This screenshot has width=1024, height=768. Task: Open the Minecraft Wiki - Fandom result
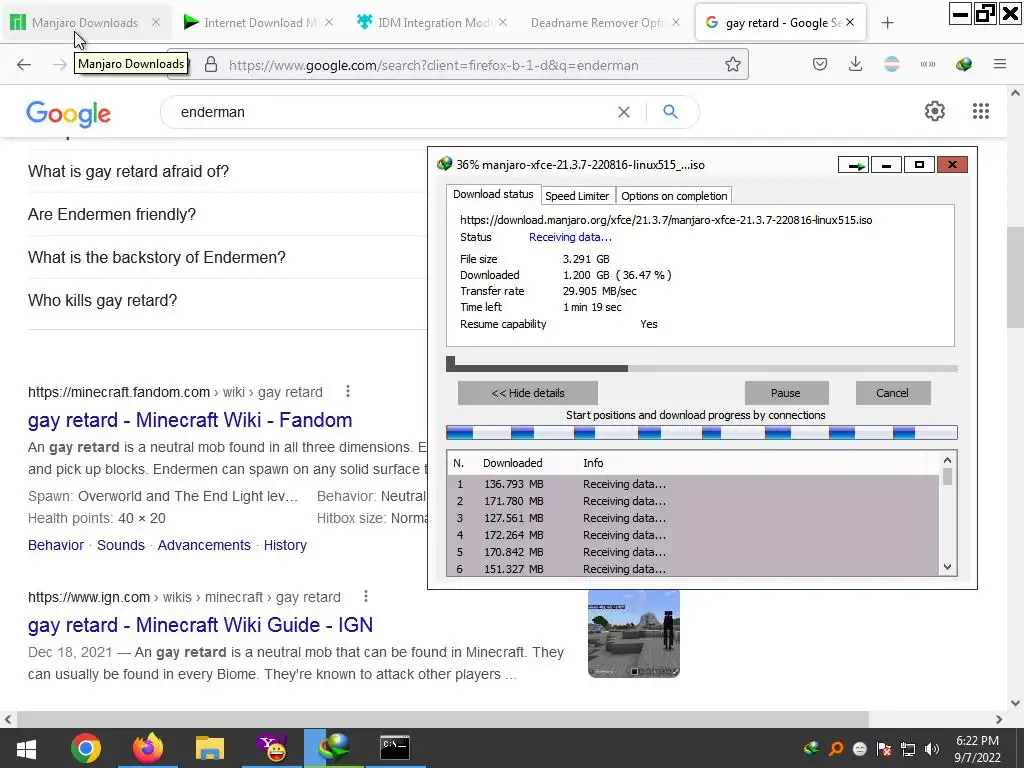click(190, 420)
